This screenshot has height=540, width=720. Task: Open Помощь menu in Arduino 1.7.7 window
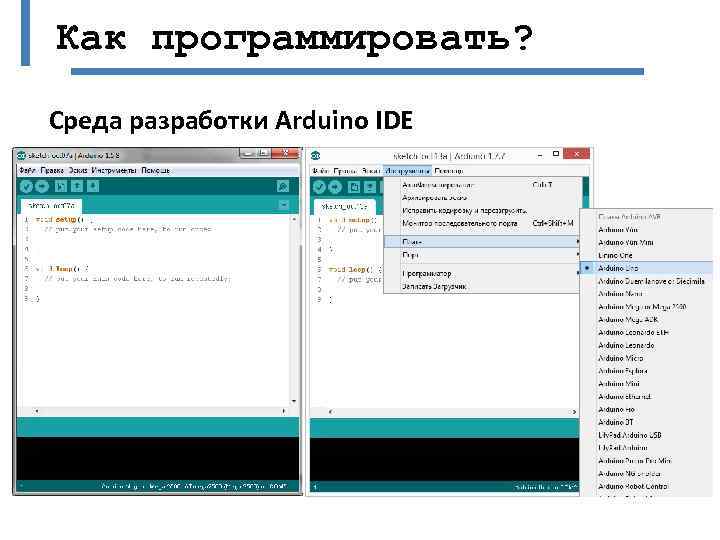449,171
